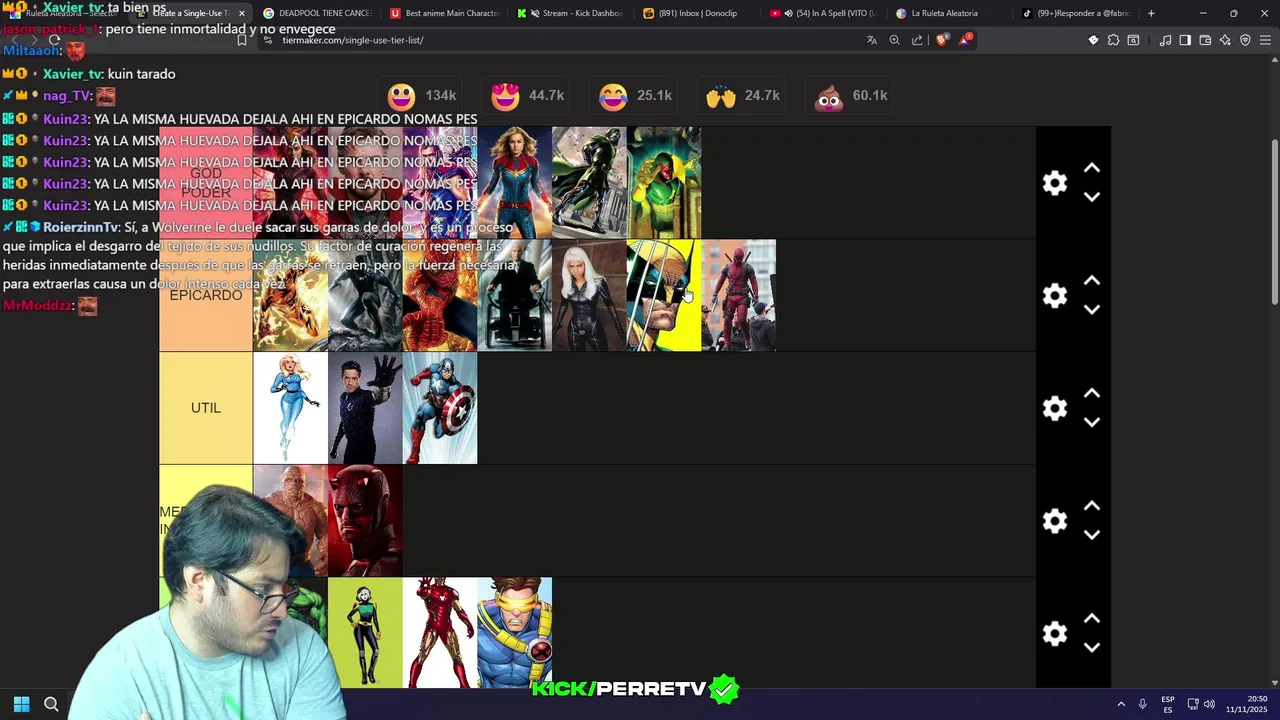Open the Windows Start menu
1280x720 pixels.
pos(21,704)
